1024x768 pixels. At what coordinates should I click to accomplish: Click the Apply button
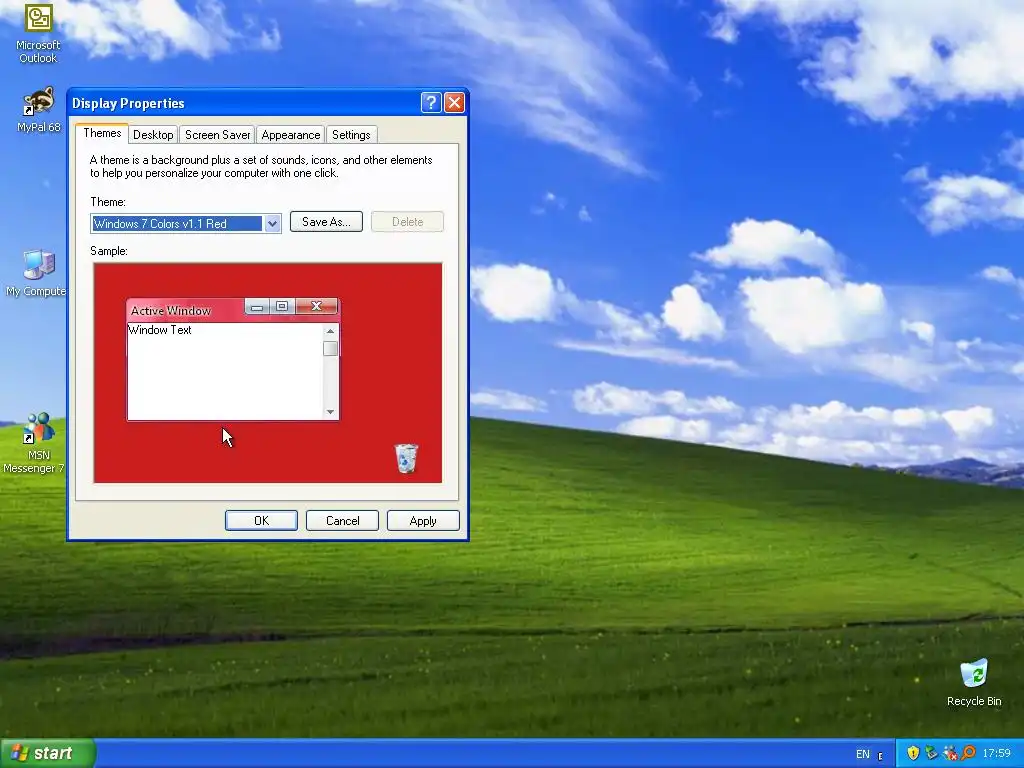pyautogui.click(x=423, y=520)
